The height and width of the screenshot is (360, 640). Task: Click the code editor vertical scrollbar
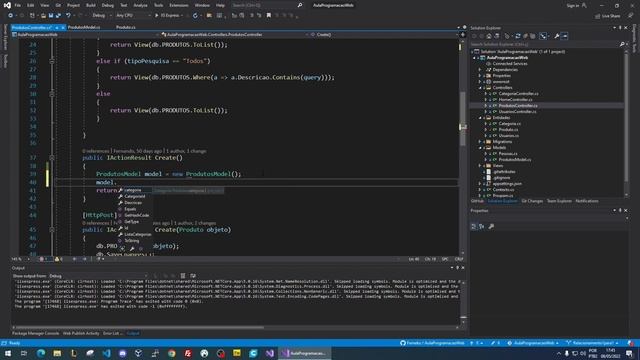click(x=462, y=118)
